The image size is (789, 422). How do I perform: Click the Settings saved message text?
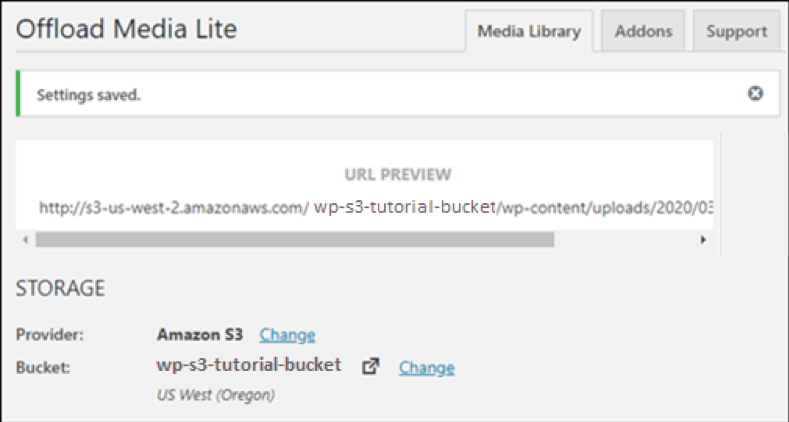89,95
